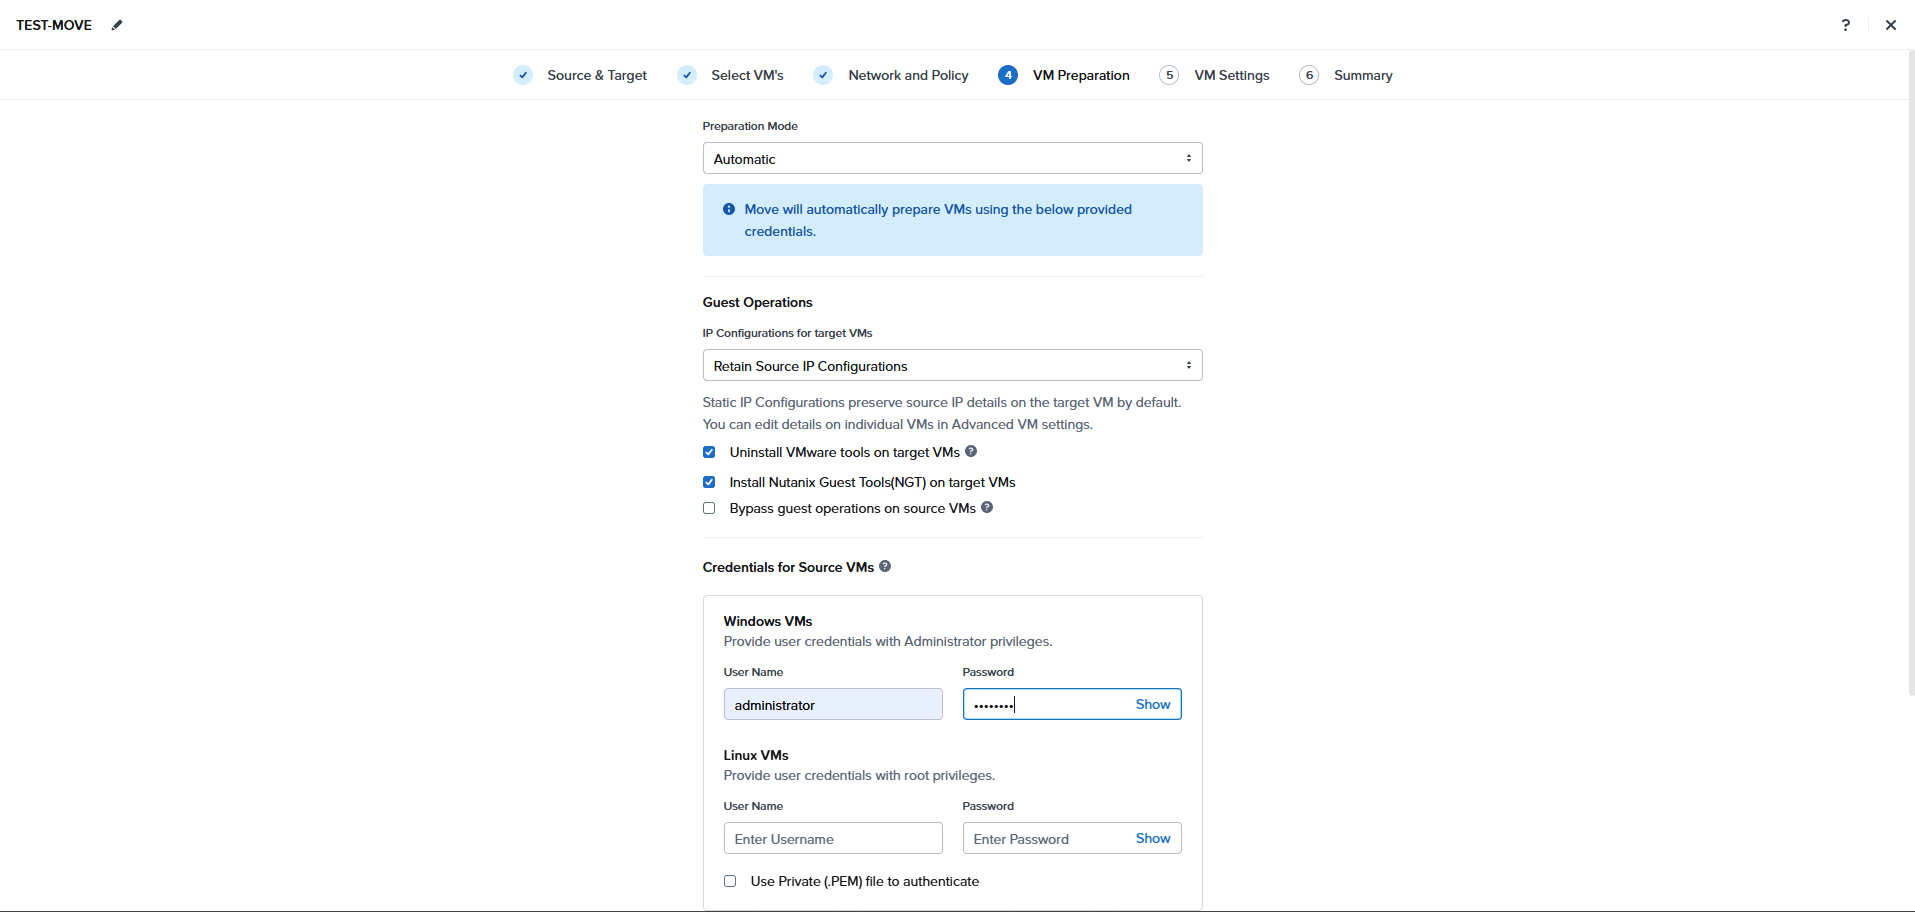Image resolution: width=1915 pixels, height=912 pixels.
Task: Jump to the Summary step
Action: click(x=1363, y=75)
